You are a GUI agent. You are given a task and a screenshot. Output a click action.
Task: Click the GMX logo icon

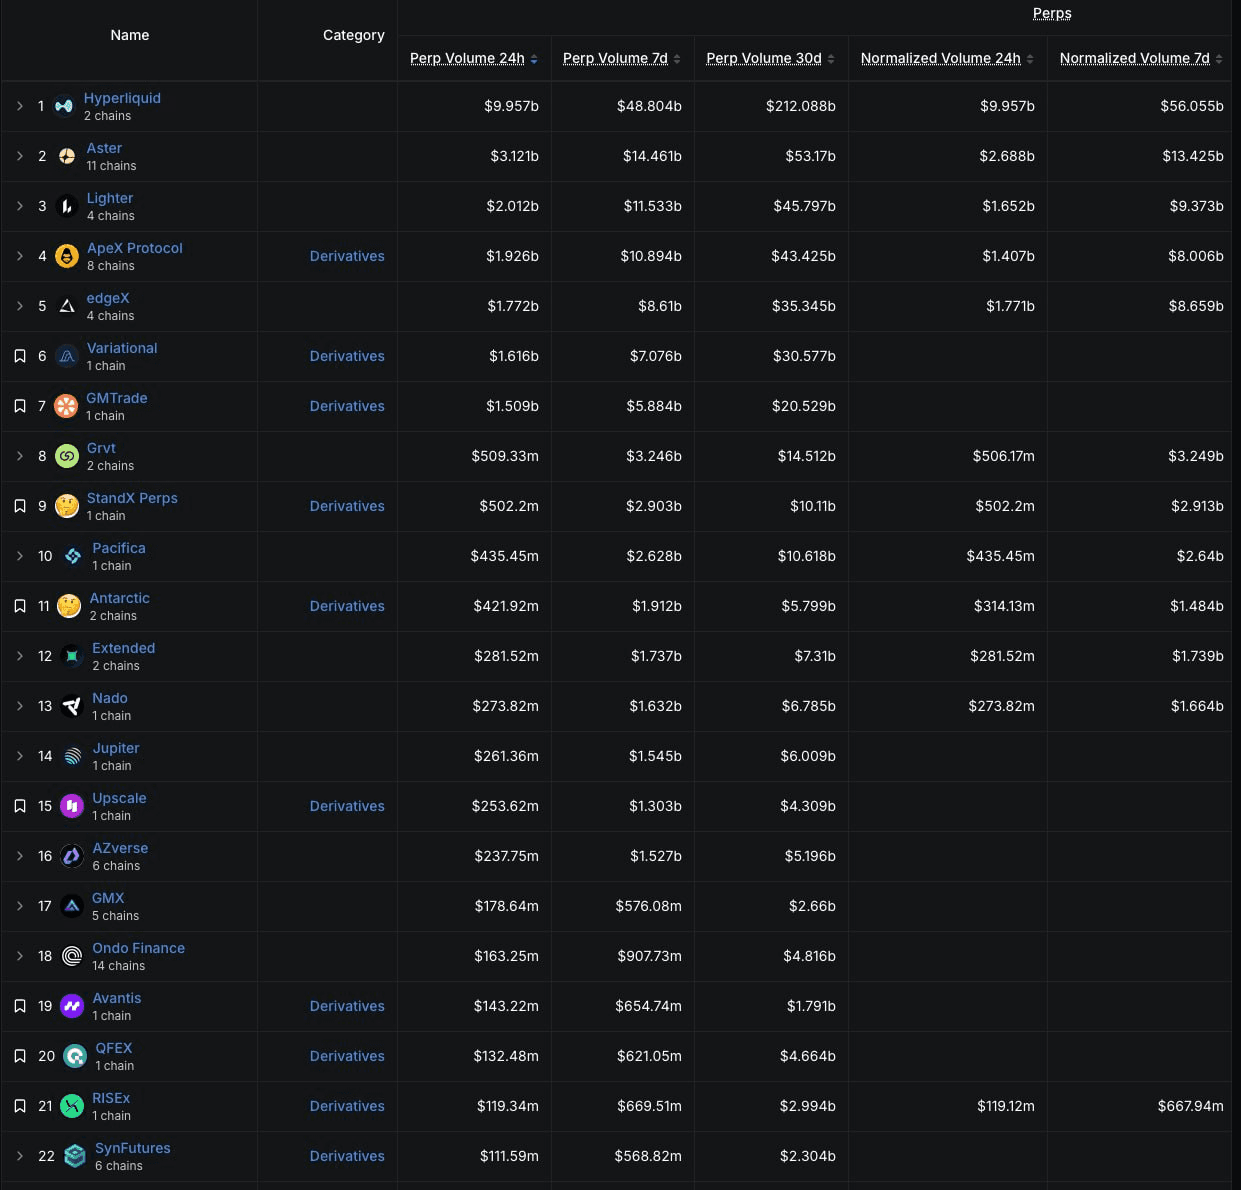click(x=72, y=906)
